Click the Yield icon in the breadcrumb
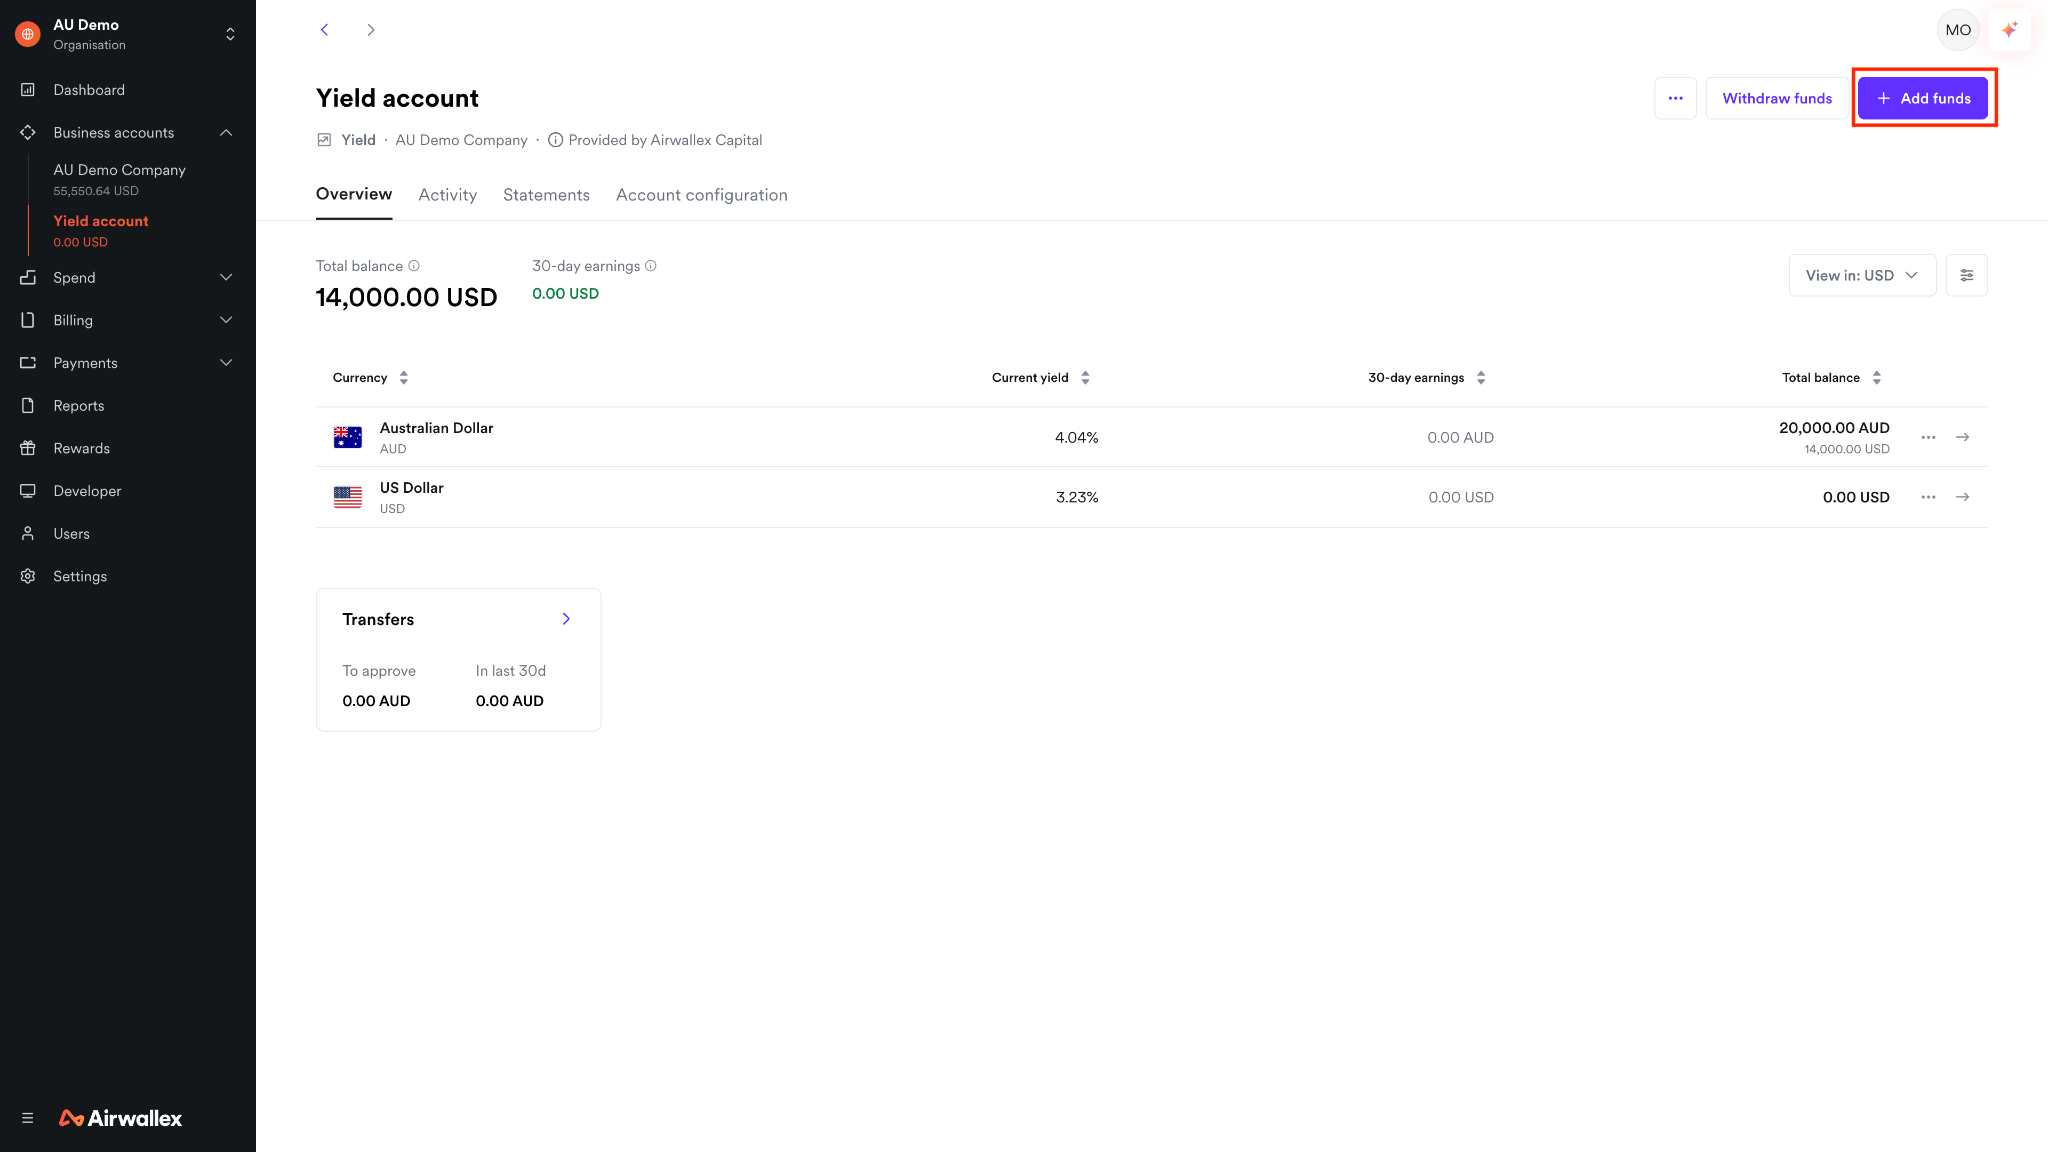This screenshot has width=2048, height=1152. tap(324, 140)
